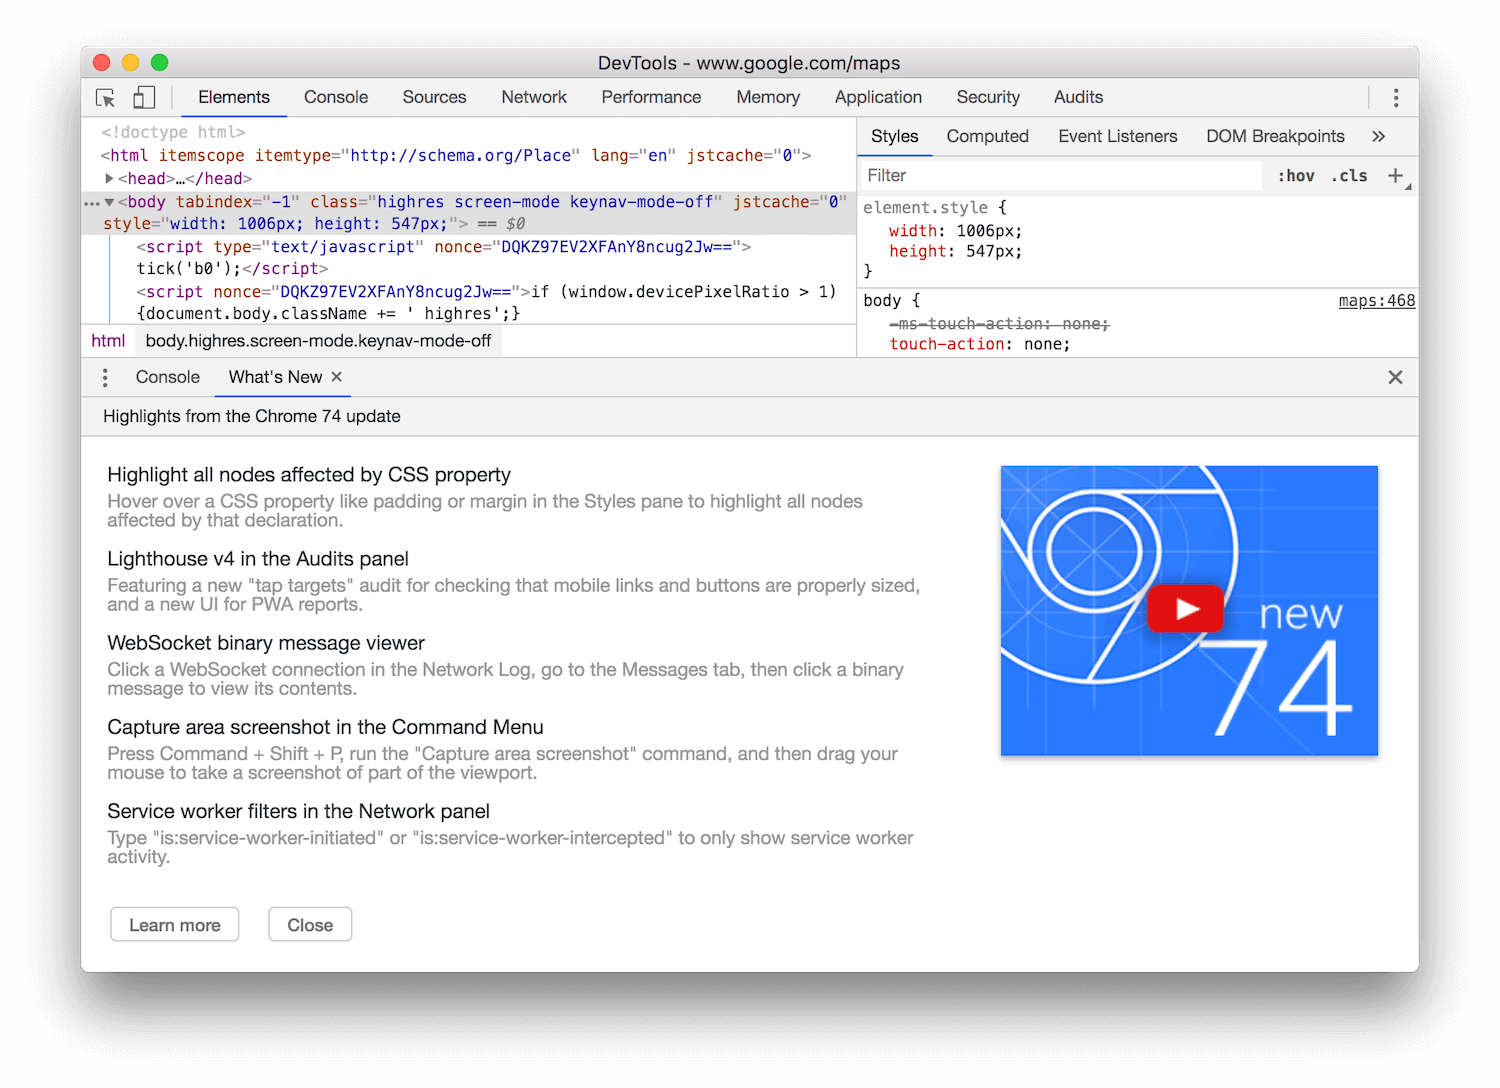
Task: Open the drawer overflow menu via vertical dots
Action: click(104, 377)
